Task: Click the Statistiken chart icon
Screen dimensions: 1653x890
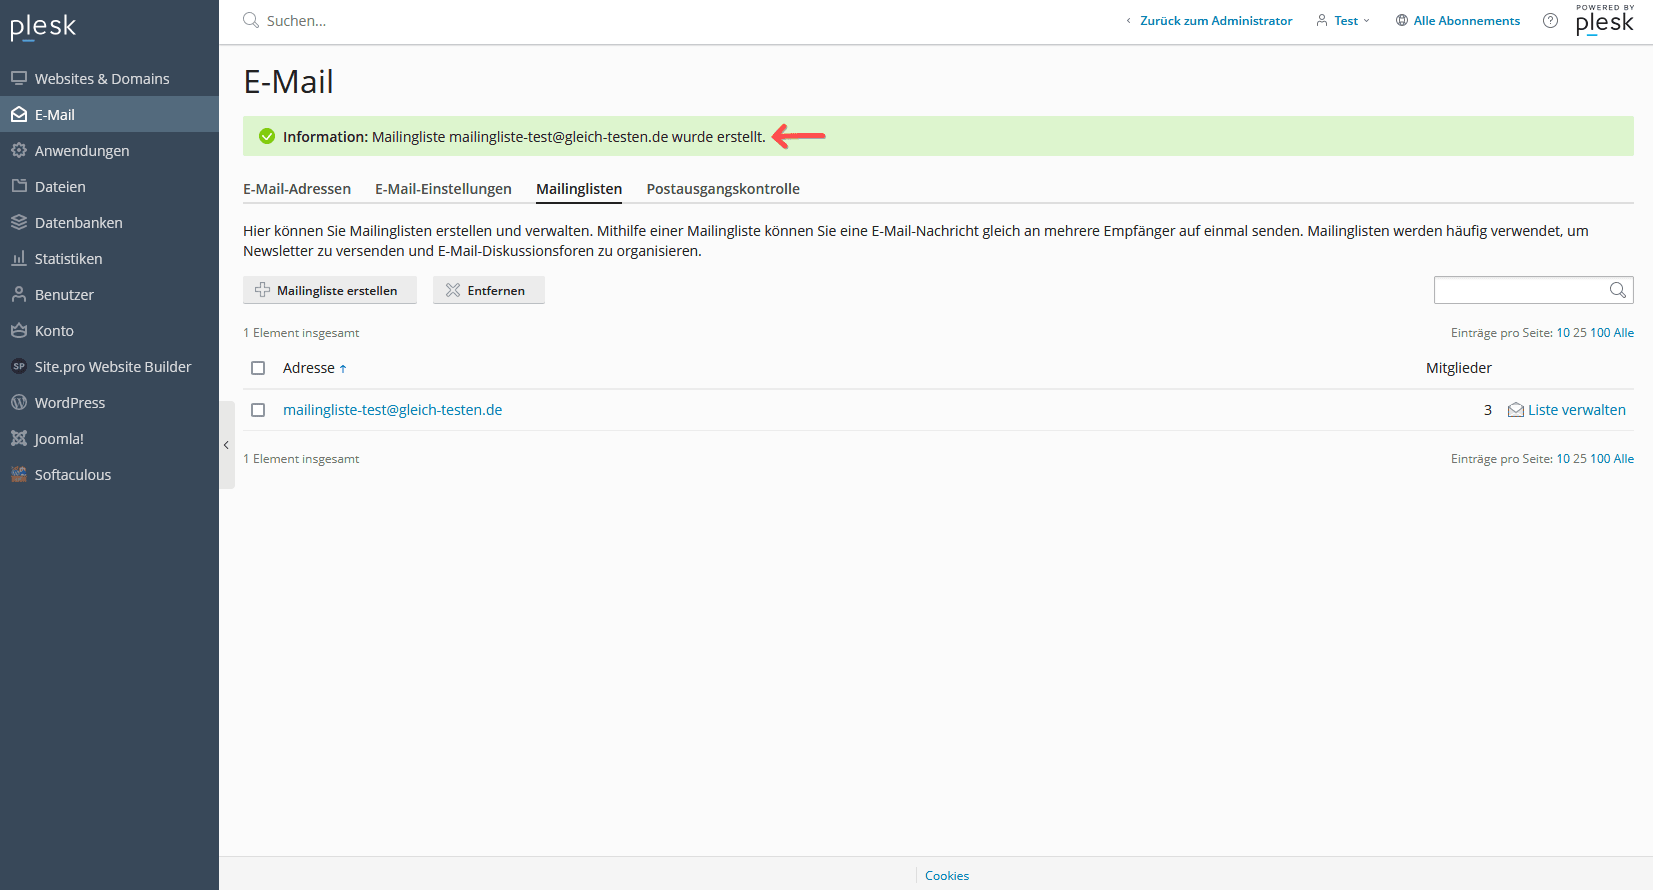Action: (18, 258)
